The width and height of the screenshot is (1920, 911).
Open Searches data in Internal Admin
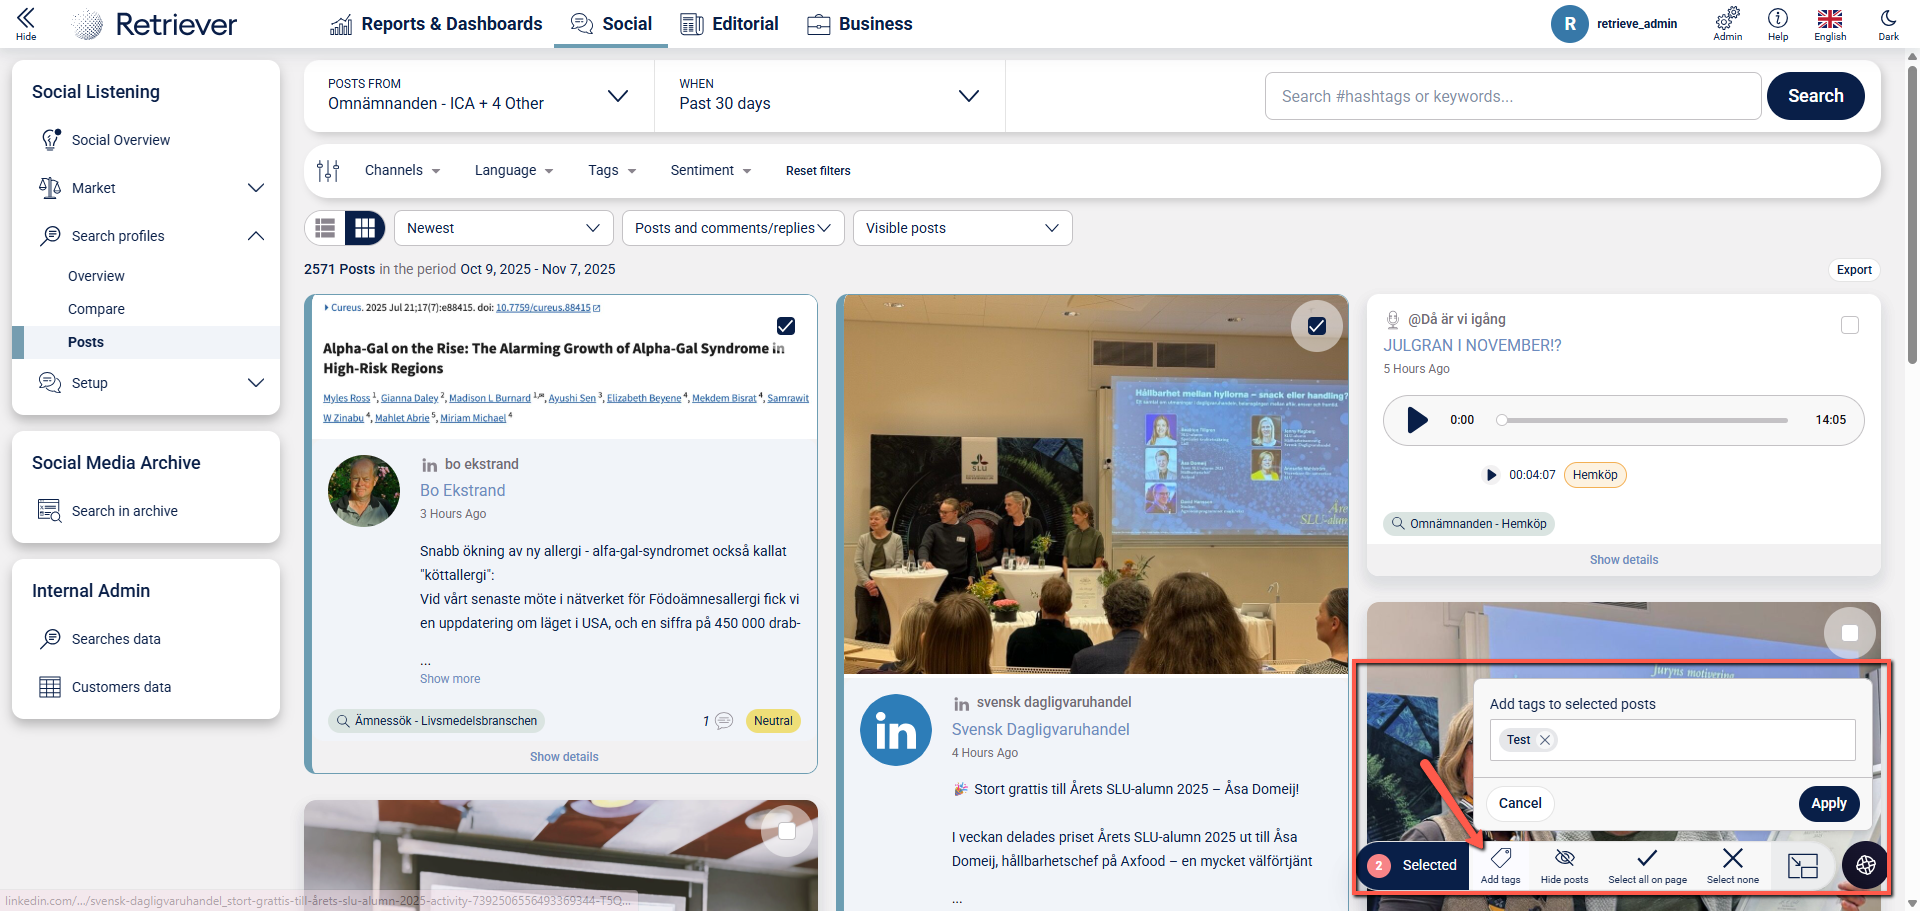(116, 639)
